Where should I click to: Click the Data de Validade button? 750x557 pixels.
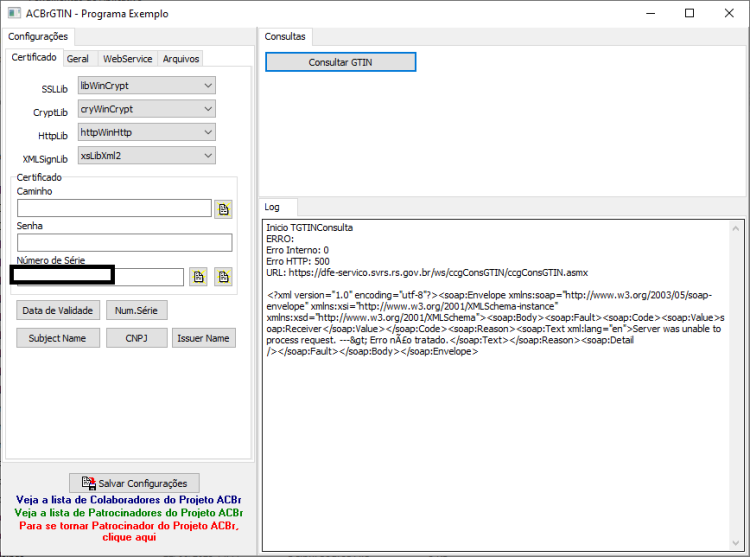point(58,310)
